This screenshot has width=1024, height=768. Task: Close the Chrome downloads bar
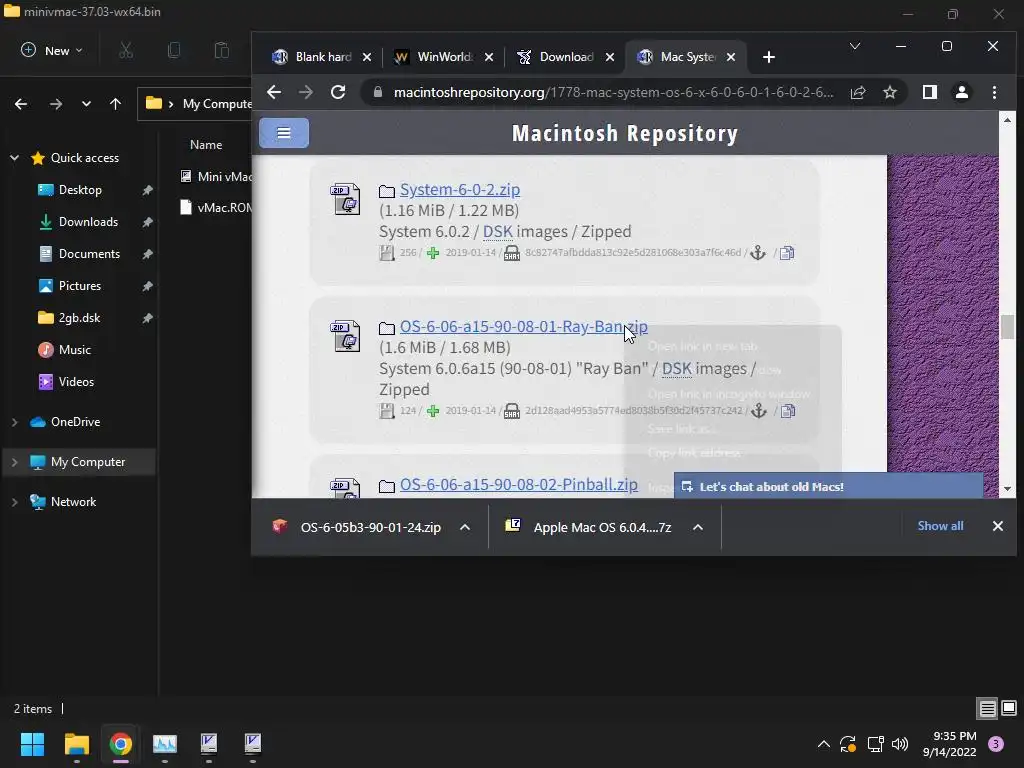(x=998, y=526)
